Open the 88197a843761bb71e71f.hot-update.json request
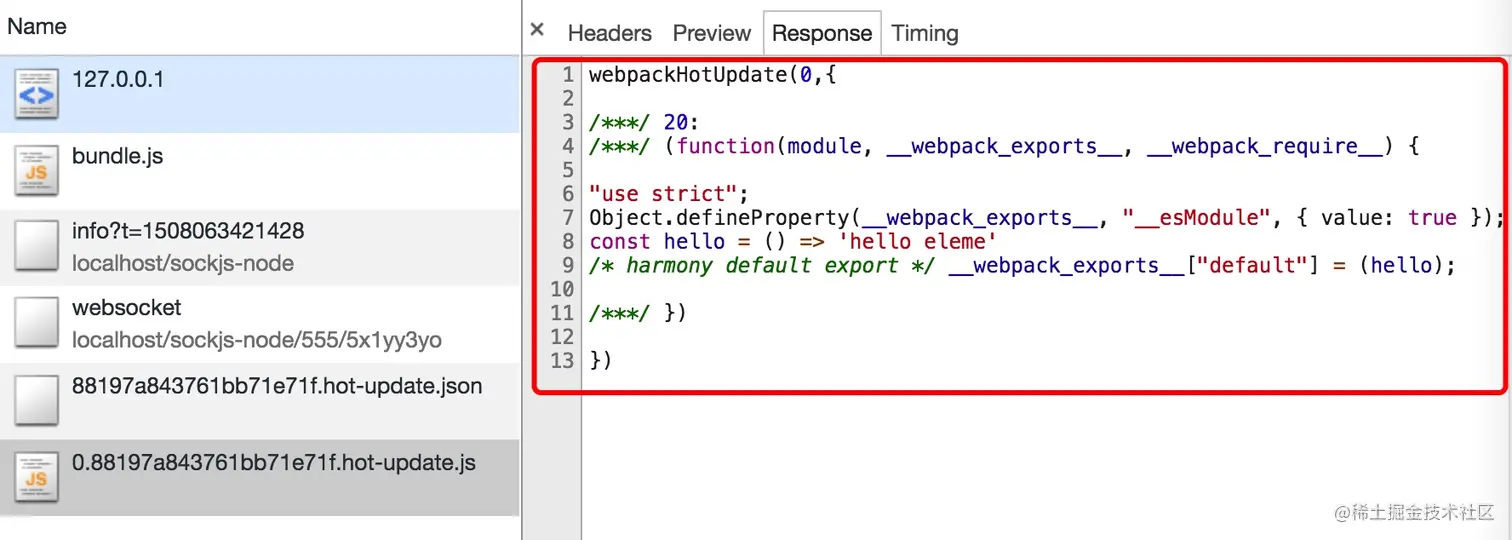The height and width of the screenshot is (540, 1512). coord(260,401)
